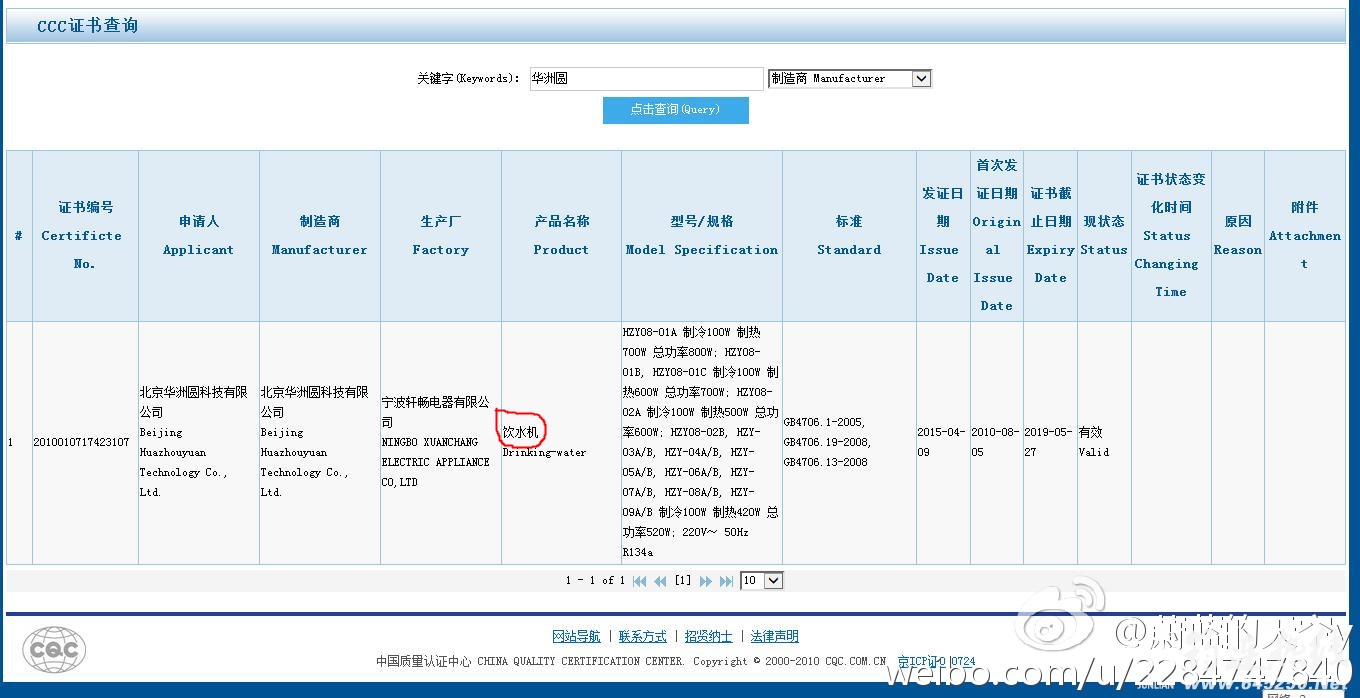
Task: Click the 原因 Reason column header
Action: point(1238,236)
